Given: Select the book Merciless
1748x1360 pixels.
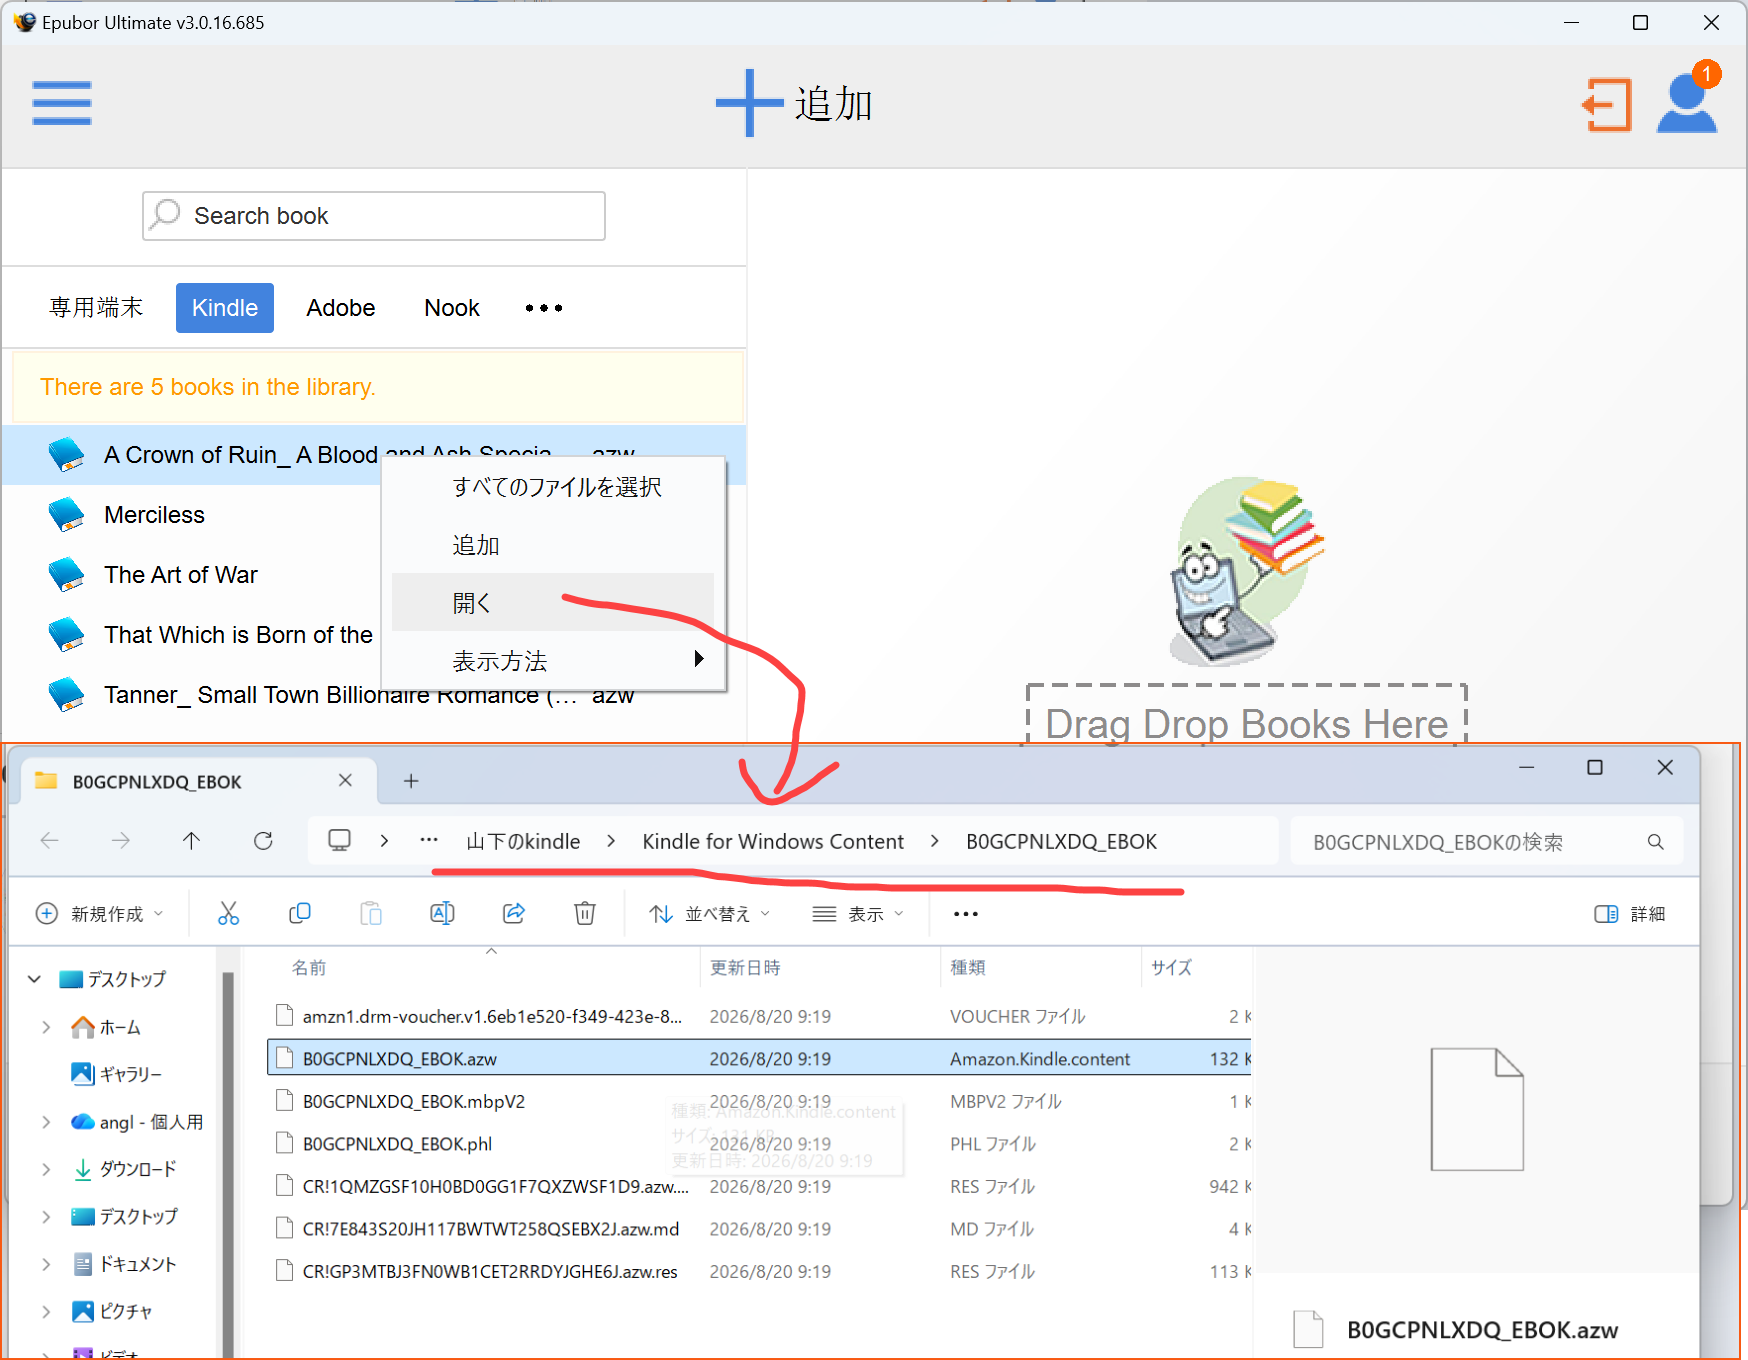Looking at the screenshot, I should click(x=154, y=515).
